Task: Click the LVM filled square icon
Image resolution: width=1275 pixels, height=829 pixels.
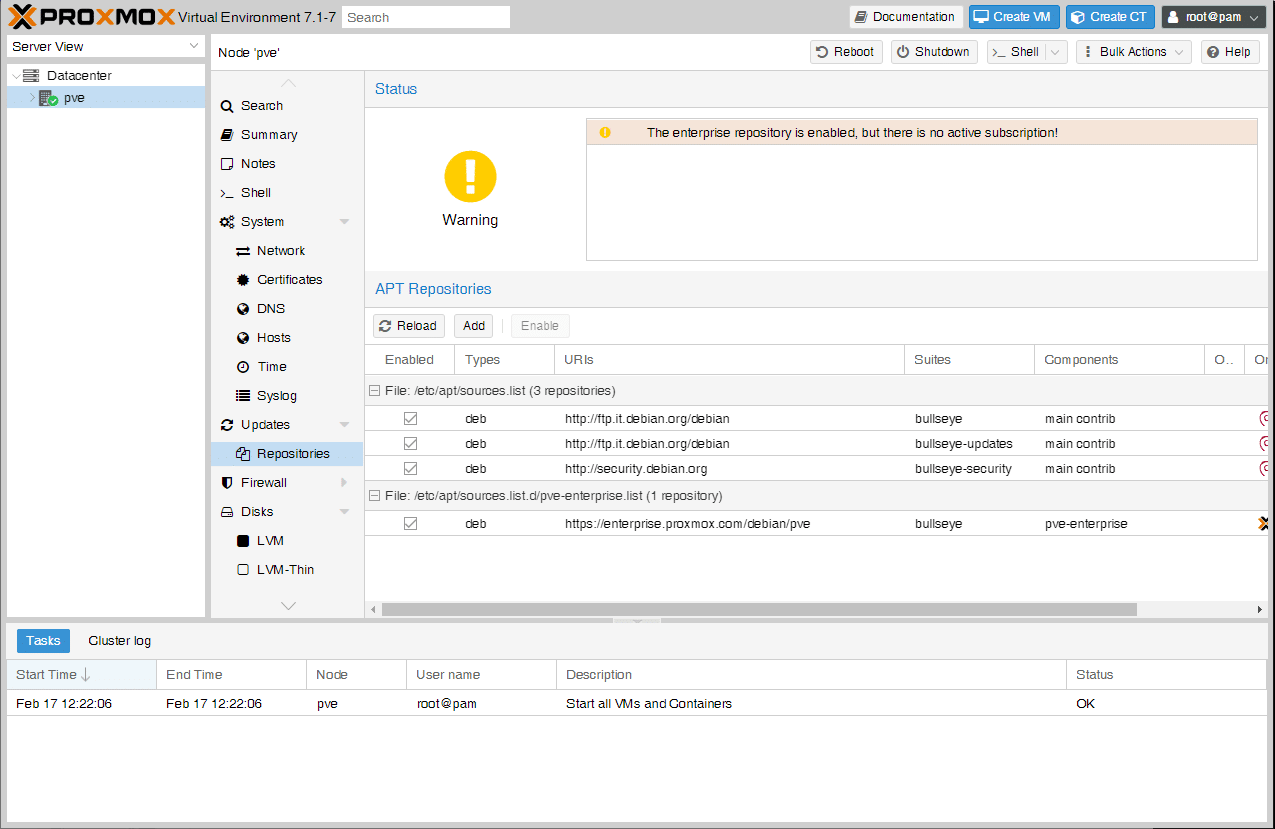Action: coord(243,541)
